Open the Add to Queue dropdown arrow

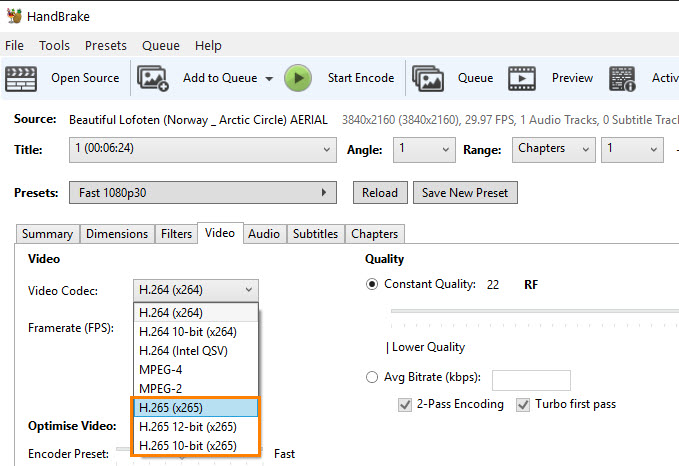[269, 79]
